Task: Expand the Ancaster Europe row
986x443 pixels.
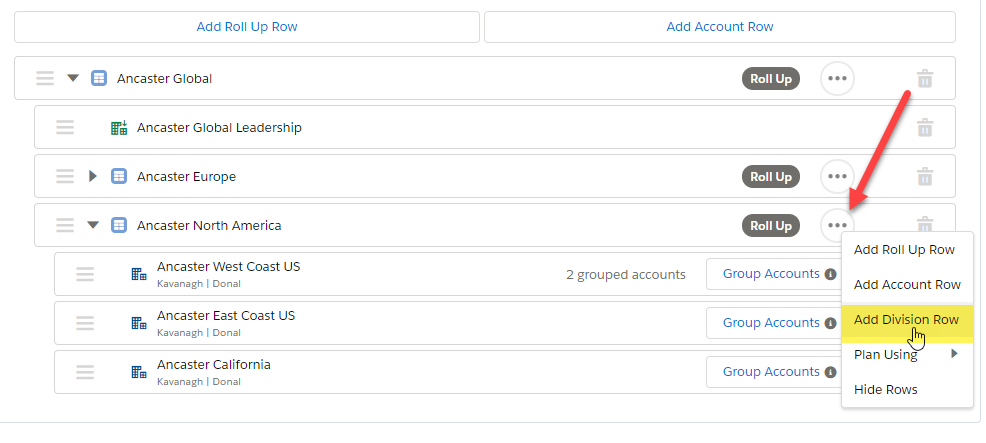Action: [x=93, y=176]
